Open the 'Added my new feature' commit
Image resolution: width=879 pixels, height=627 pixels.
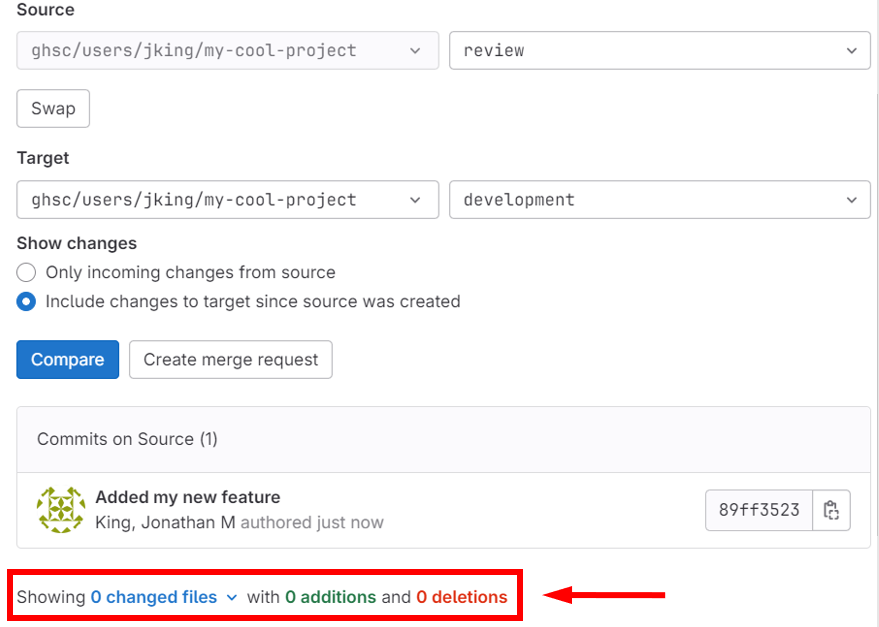pyautogui.click(x=188, y=497)
